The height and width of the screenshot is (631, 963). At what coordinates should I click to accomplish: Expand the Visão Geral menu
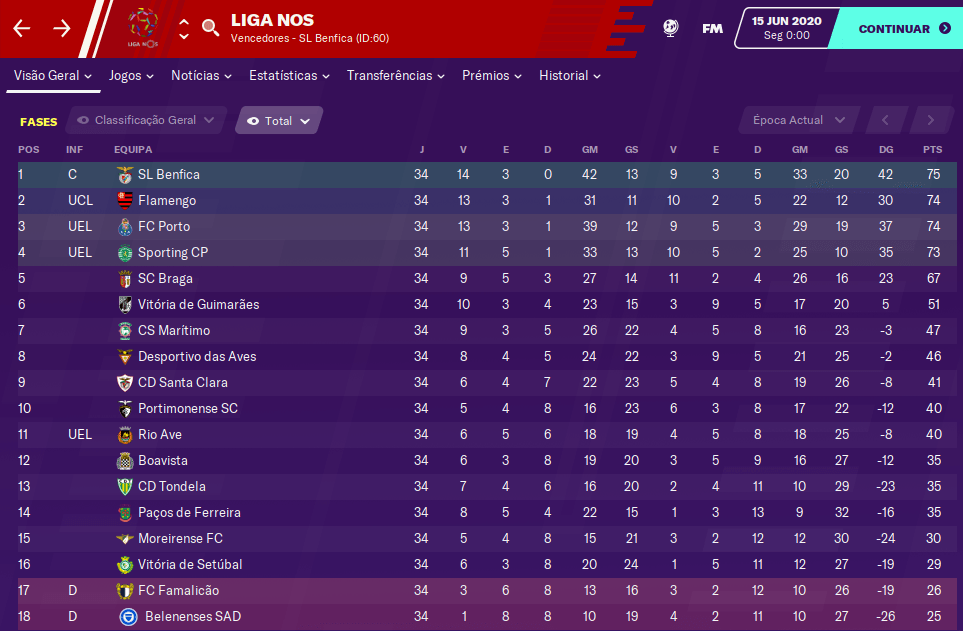[53, 76]
